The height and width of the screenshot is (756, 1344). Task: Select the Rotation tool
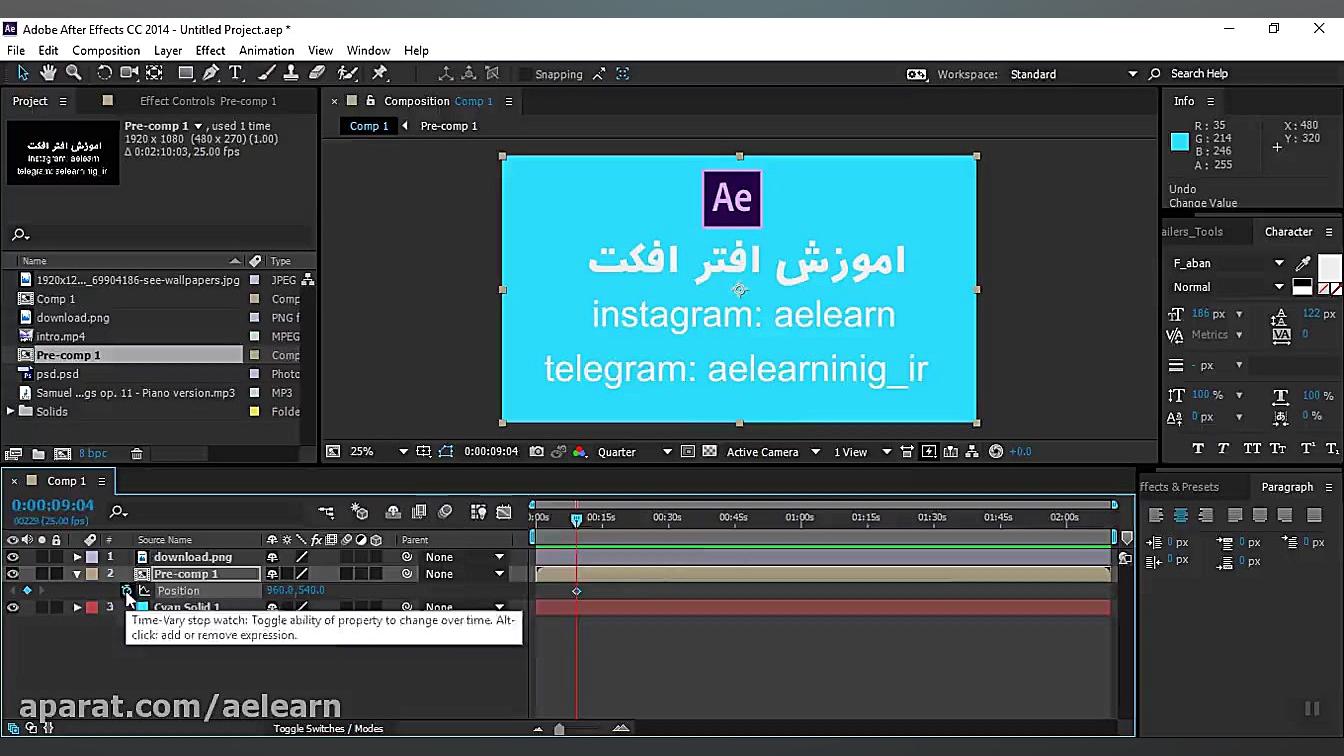[x=104, y=73]
